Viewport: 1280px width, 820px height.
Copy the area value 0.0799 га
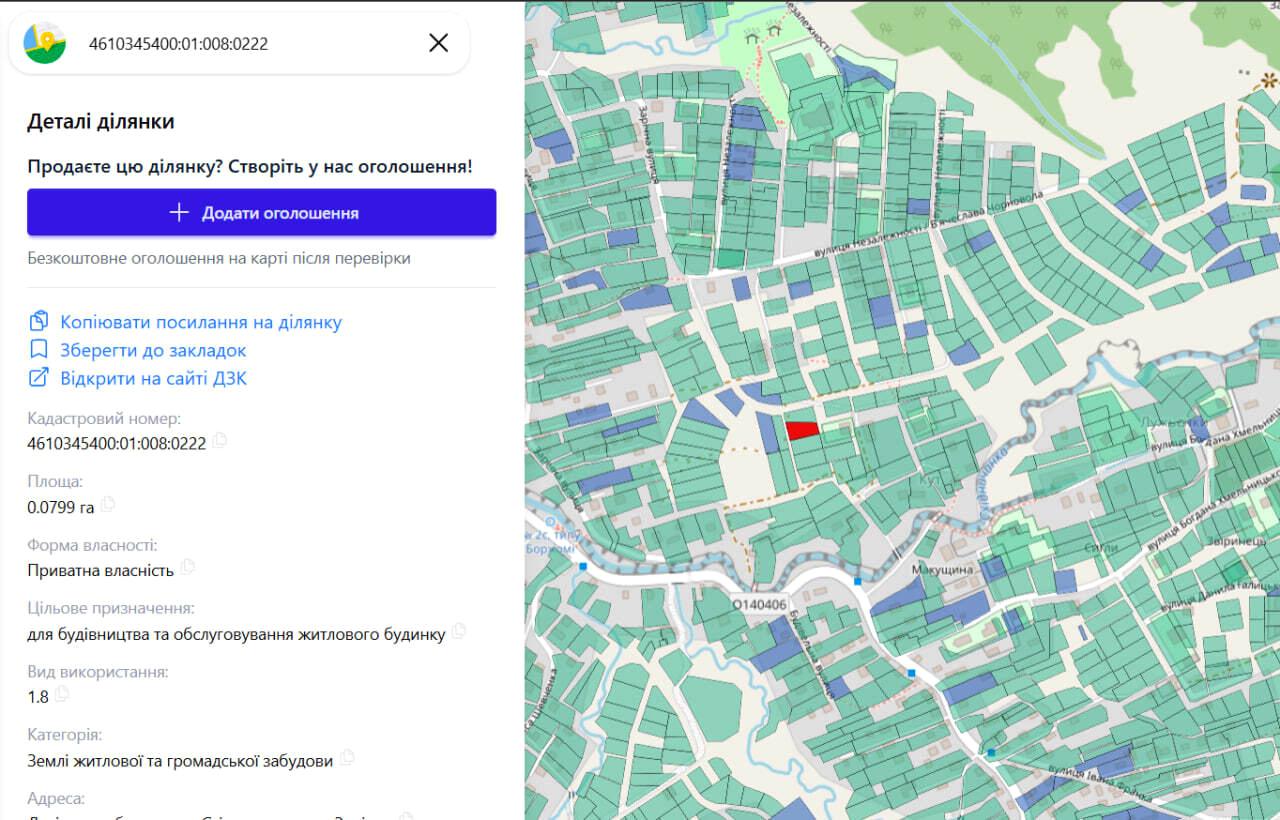[108, 504]
